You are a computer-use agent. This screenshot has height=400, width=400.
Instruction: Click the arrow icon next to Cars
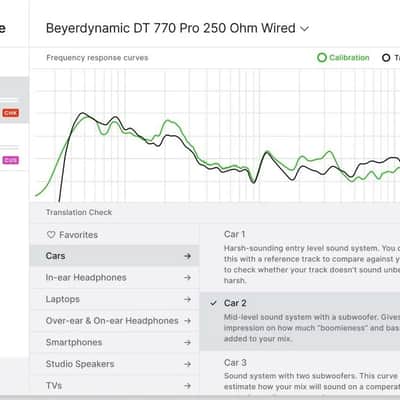[188, 256]
